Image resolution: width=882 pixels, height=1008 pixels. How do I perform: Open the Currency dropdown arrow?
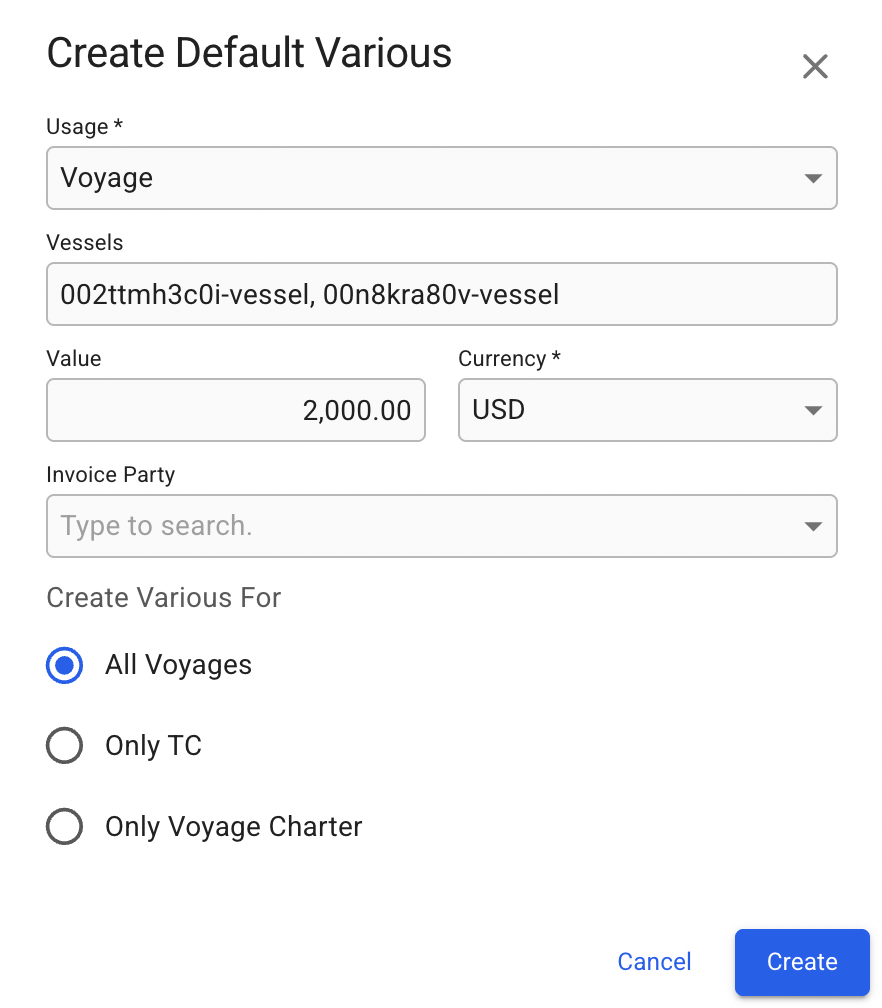coord(813,410)
